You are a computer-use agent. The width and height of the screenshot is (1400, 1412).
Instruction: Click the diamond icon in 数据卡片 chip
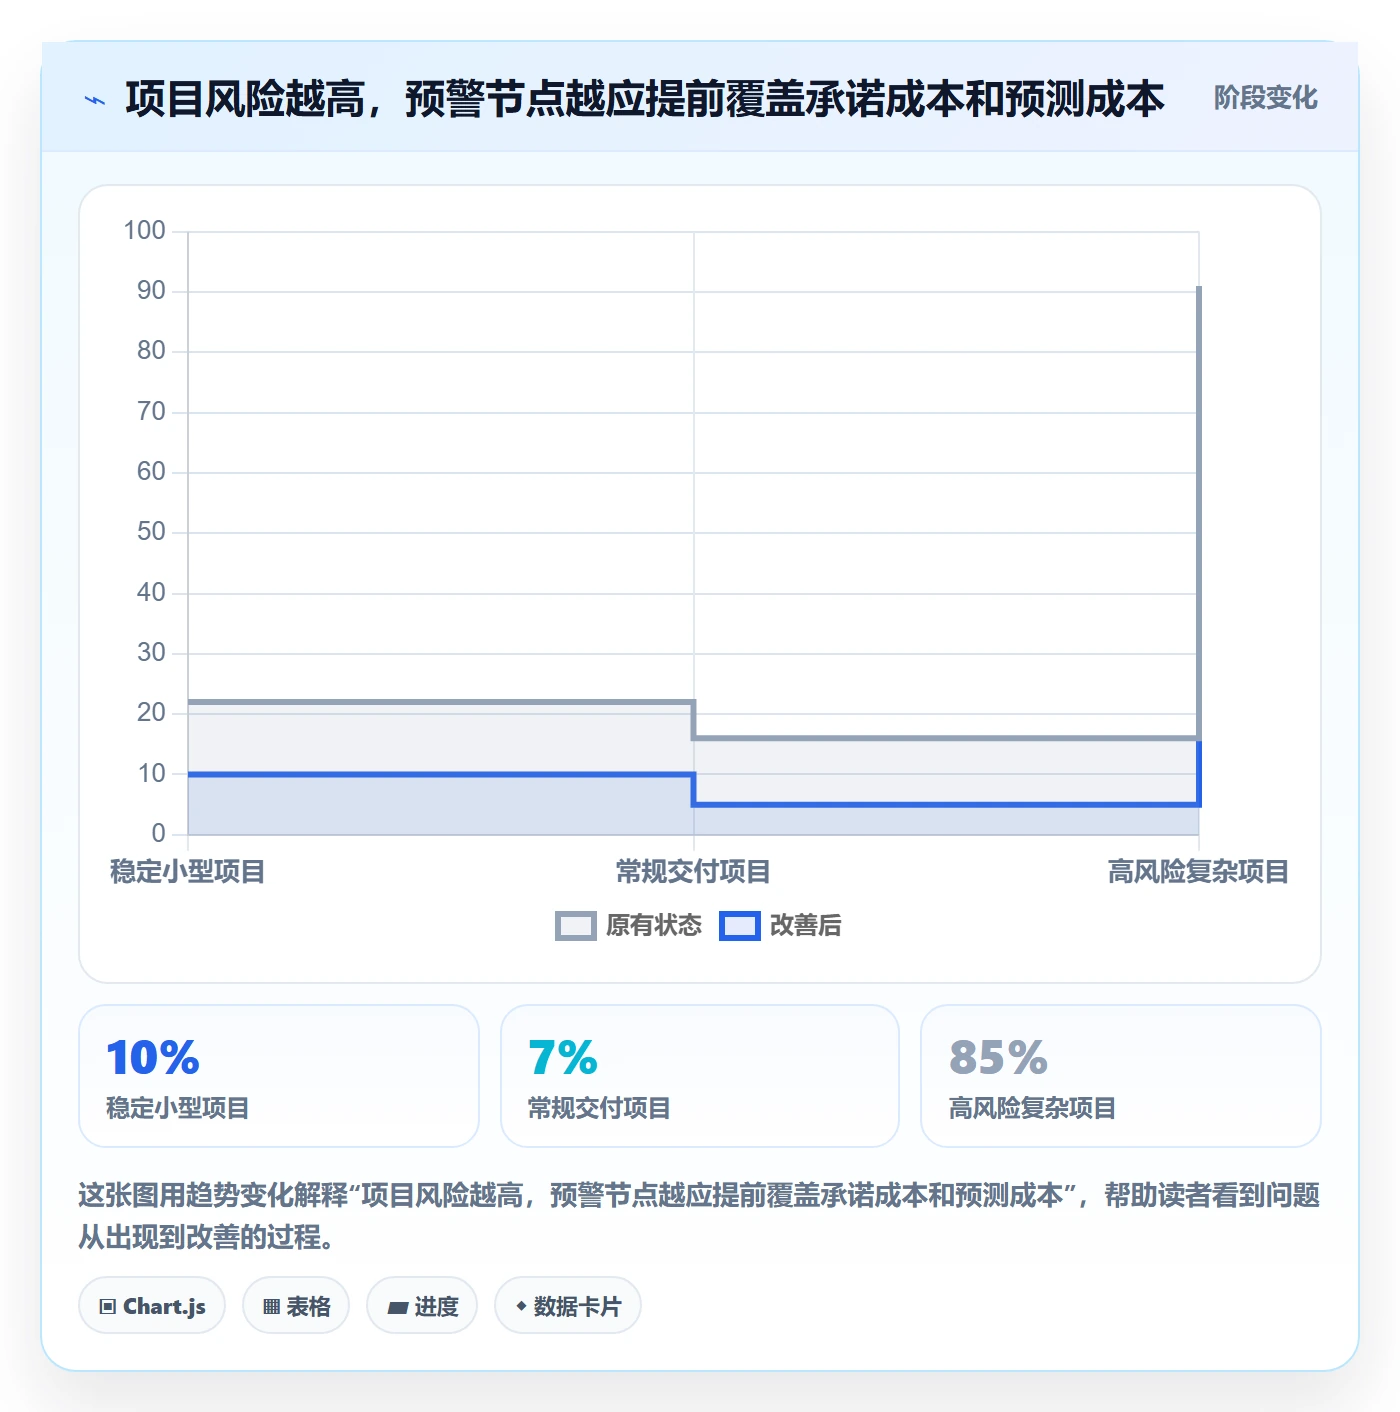click(521, 1306)
